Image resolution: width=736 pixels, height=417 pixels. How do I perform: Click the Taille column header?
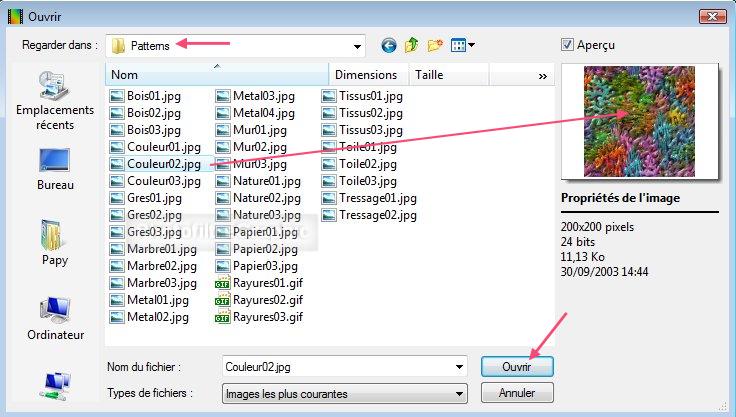tap(429, 75)
